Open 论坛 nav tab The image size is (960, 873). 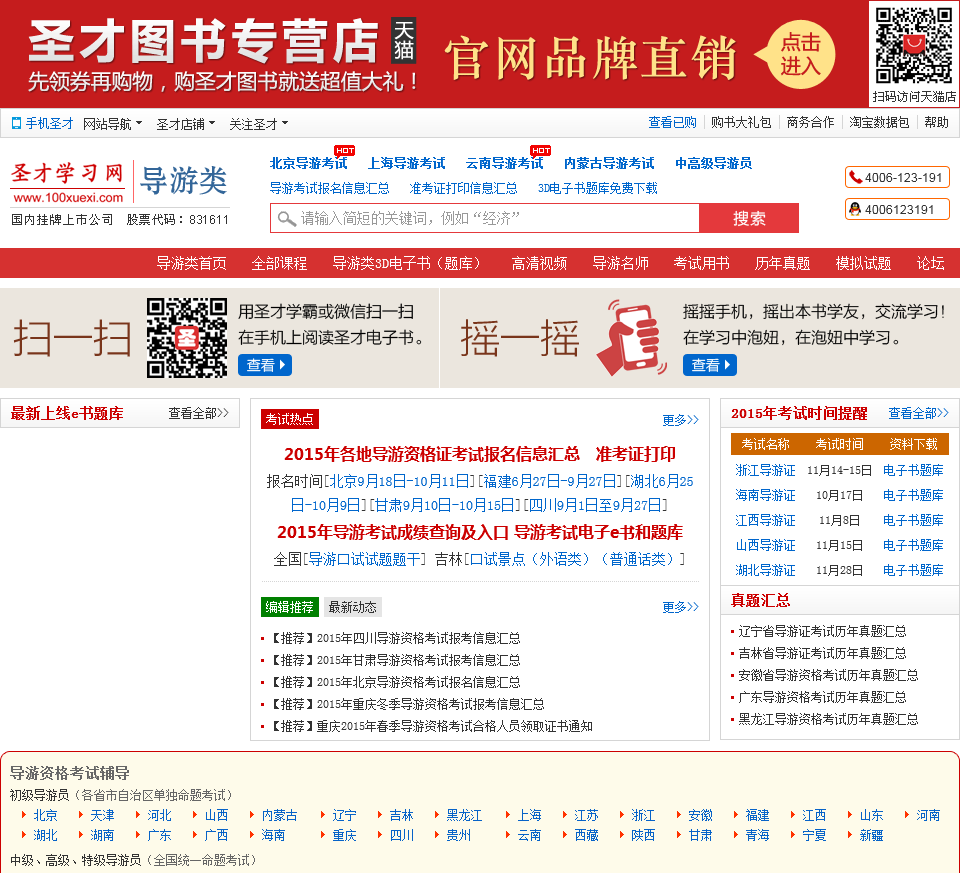coord(930,263)
